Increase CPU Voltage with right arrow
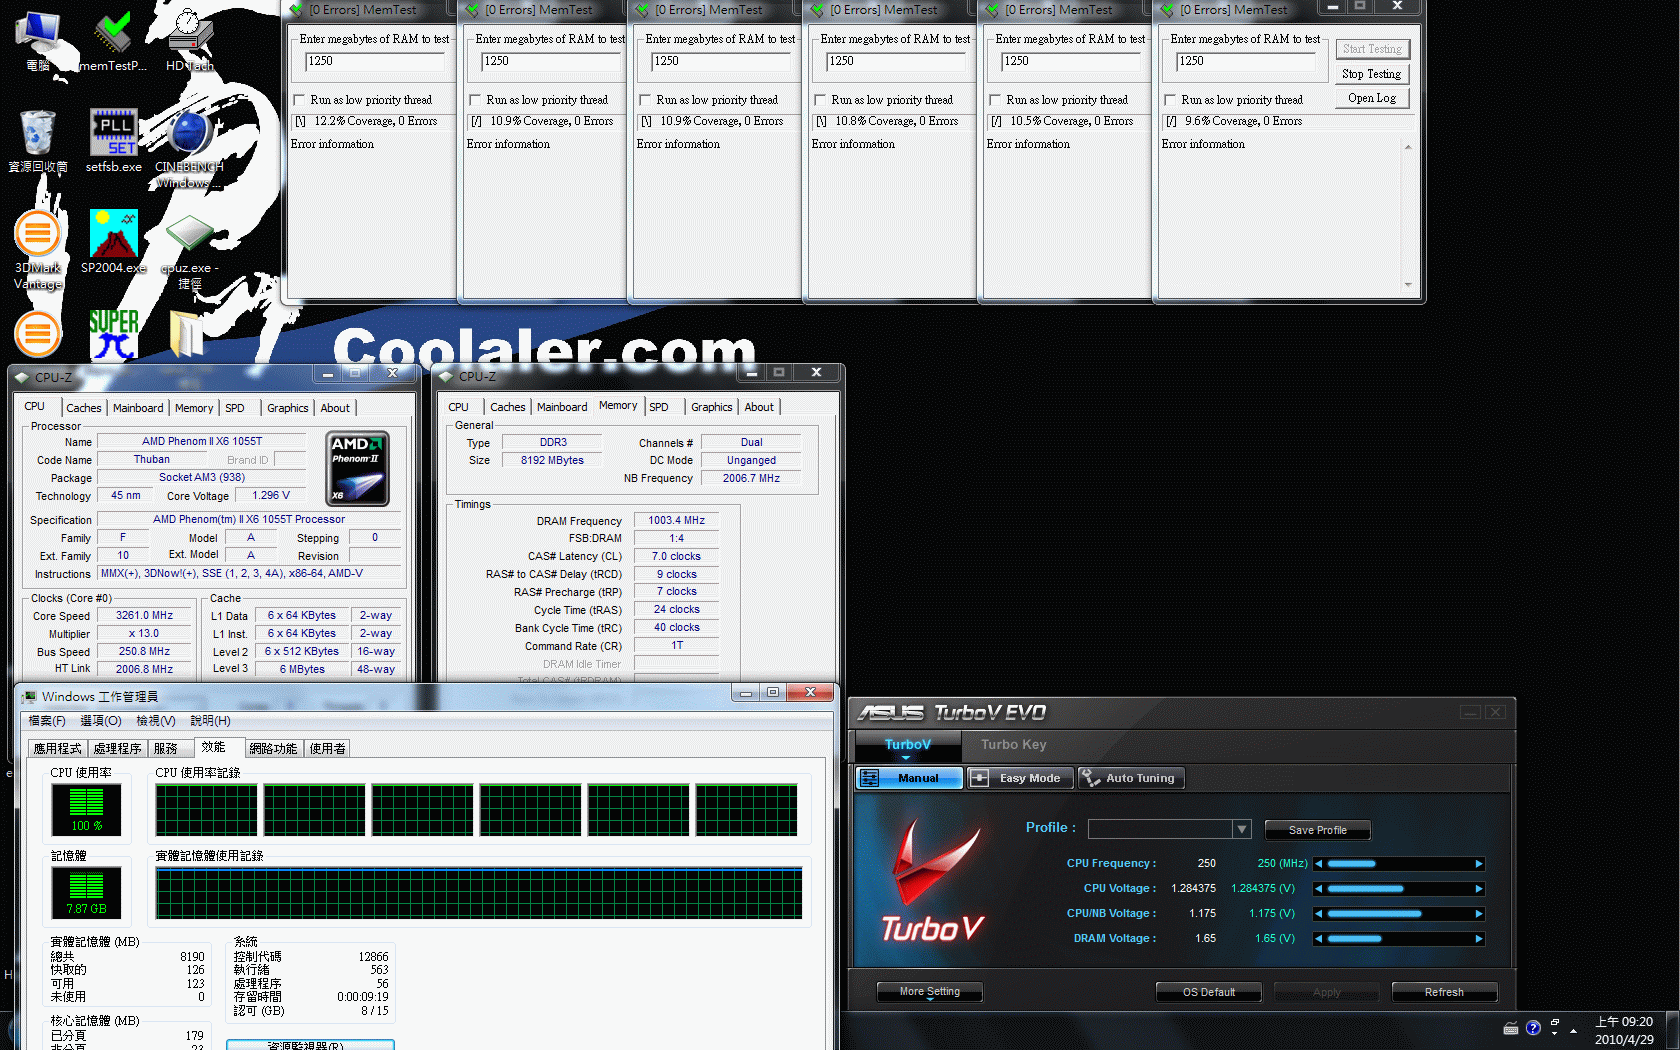 1478,889
